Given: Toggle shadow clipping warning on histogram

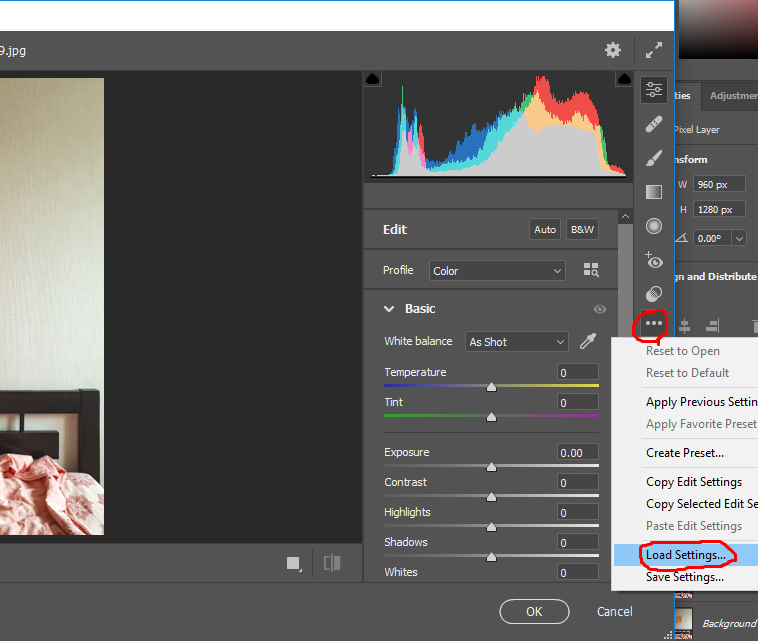Looking at the screenshot, I should click(373, 79).
